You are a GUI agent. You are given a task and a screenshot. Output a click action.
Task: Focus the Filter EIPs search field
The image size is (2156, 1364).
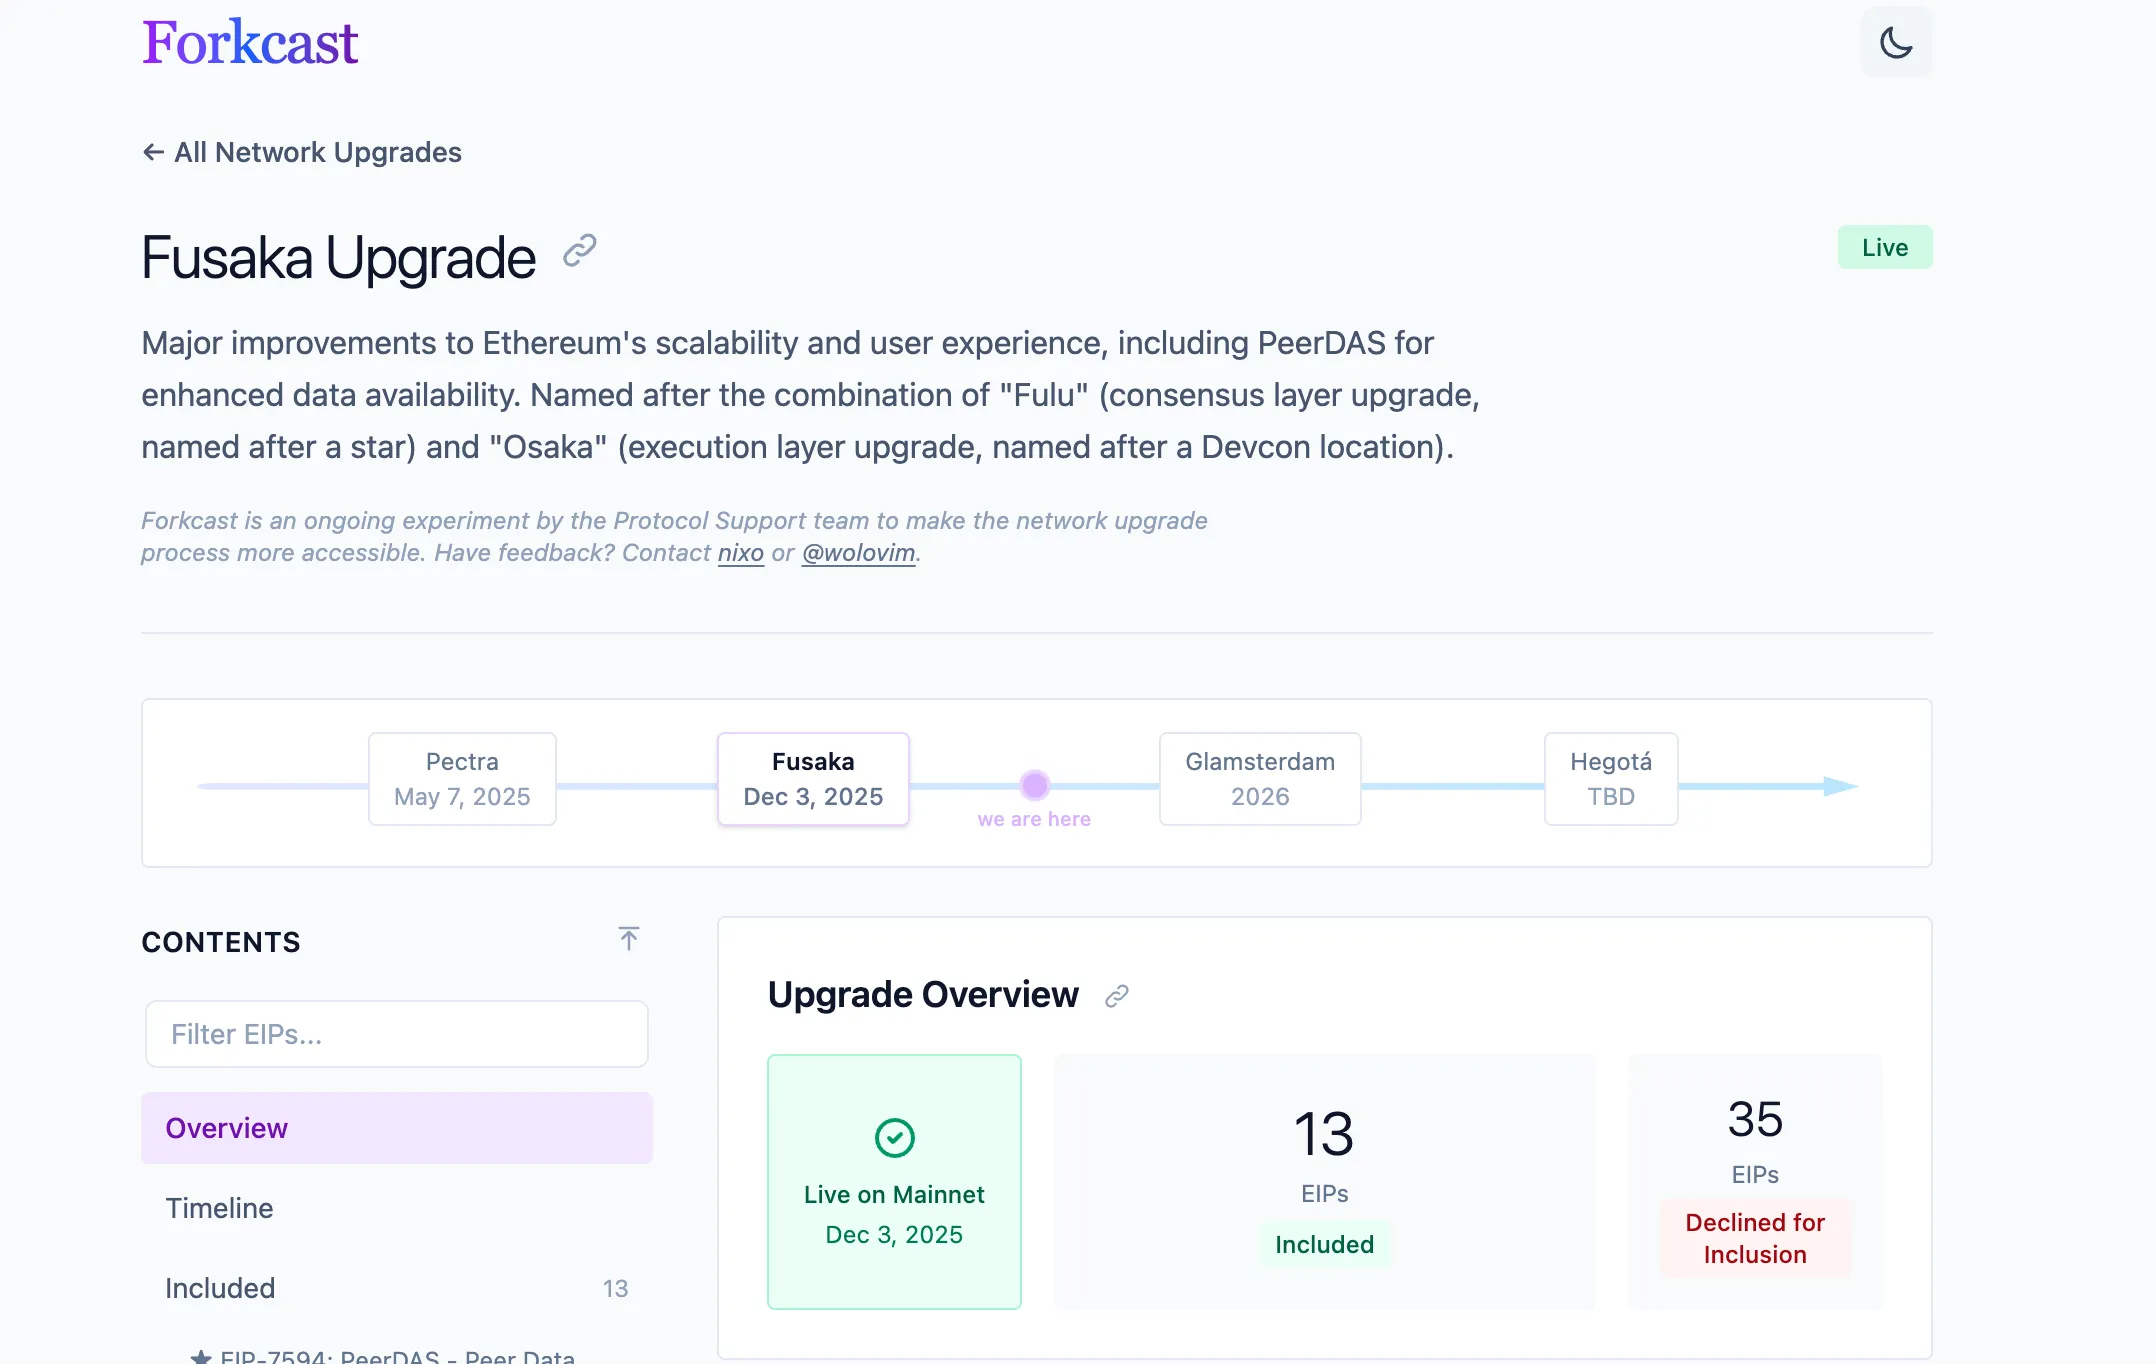pyautogui.click(x=396, y=1034)
